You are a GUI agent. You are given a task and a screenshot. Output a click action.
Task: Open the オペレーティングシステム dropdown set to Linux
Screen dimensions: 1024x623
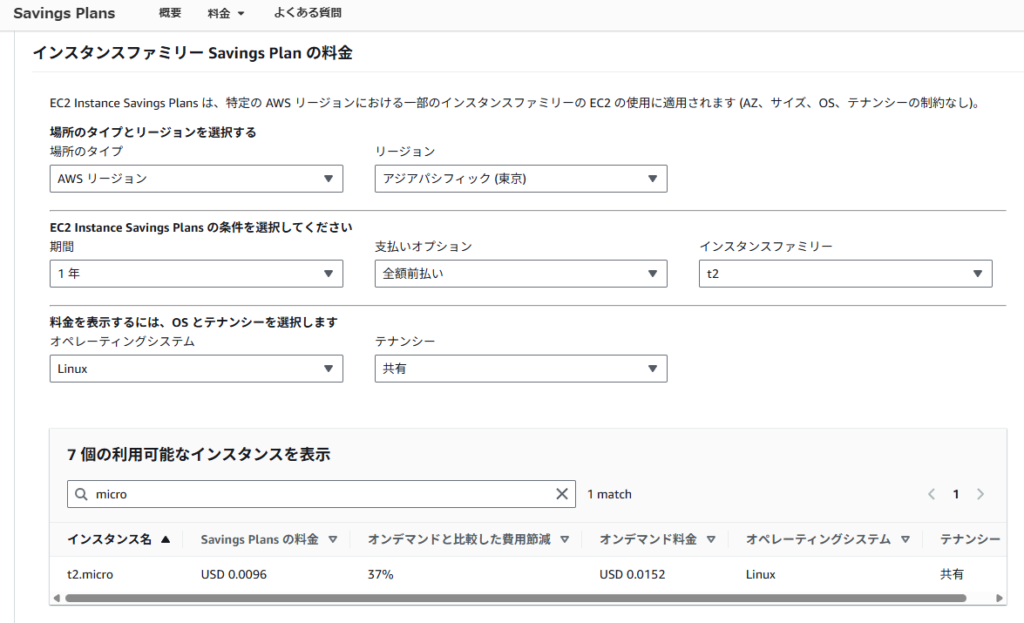[x=196, y=369]
